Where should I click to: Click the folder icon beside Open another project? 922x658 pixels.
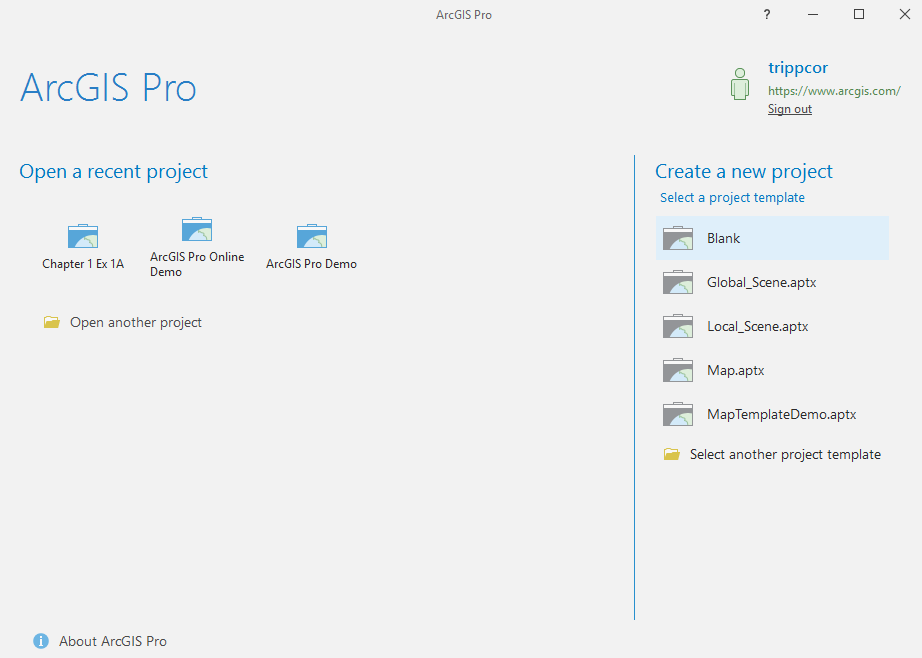tap(52, 322)
